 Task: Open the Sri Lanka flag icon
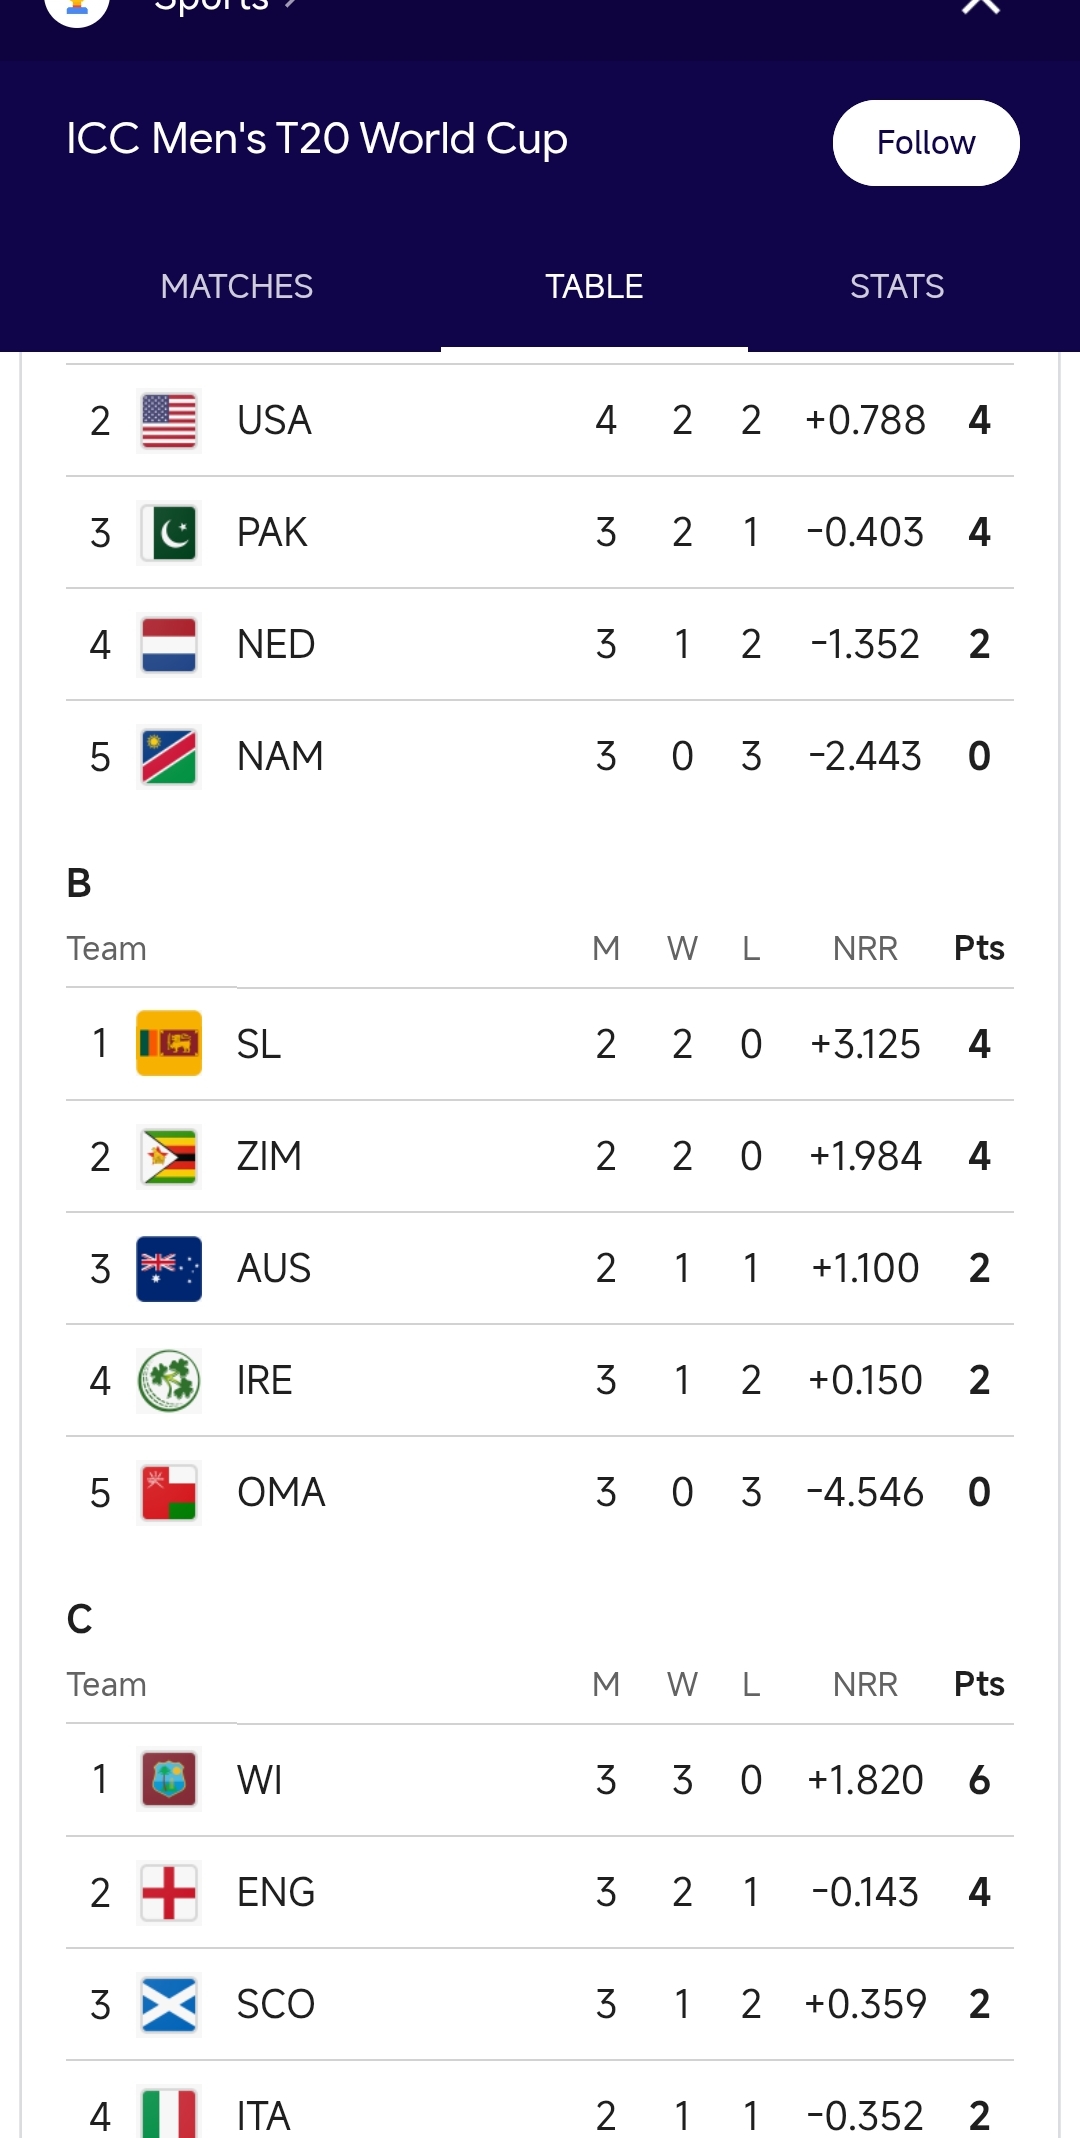point(169,1044)
